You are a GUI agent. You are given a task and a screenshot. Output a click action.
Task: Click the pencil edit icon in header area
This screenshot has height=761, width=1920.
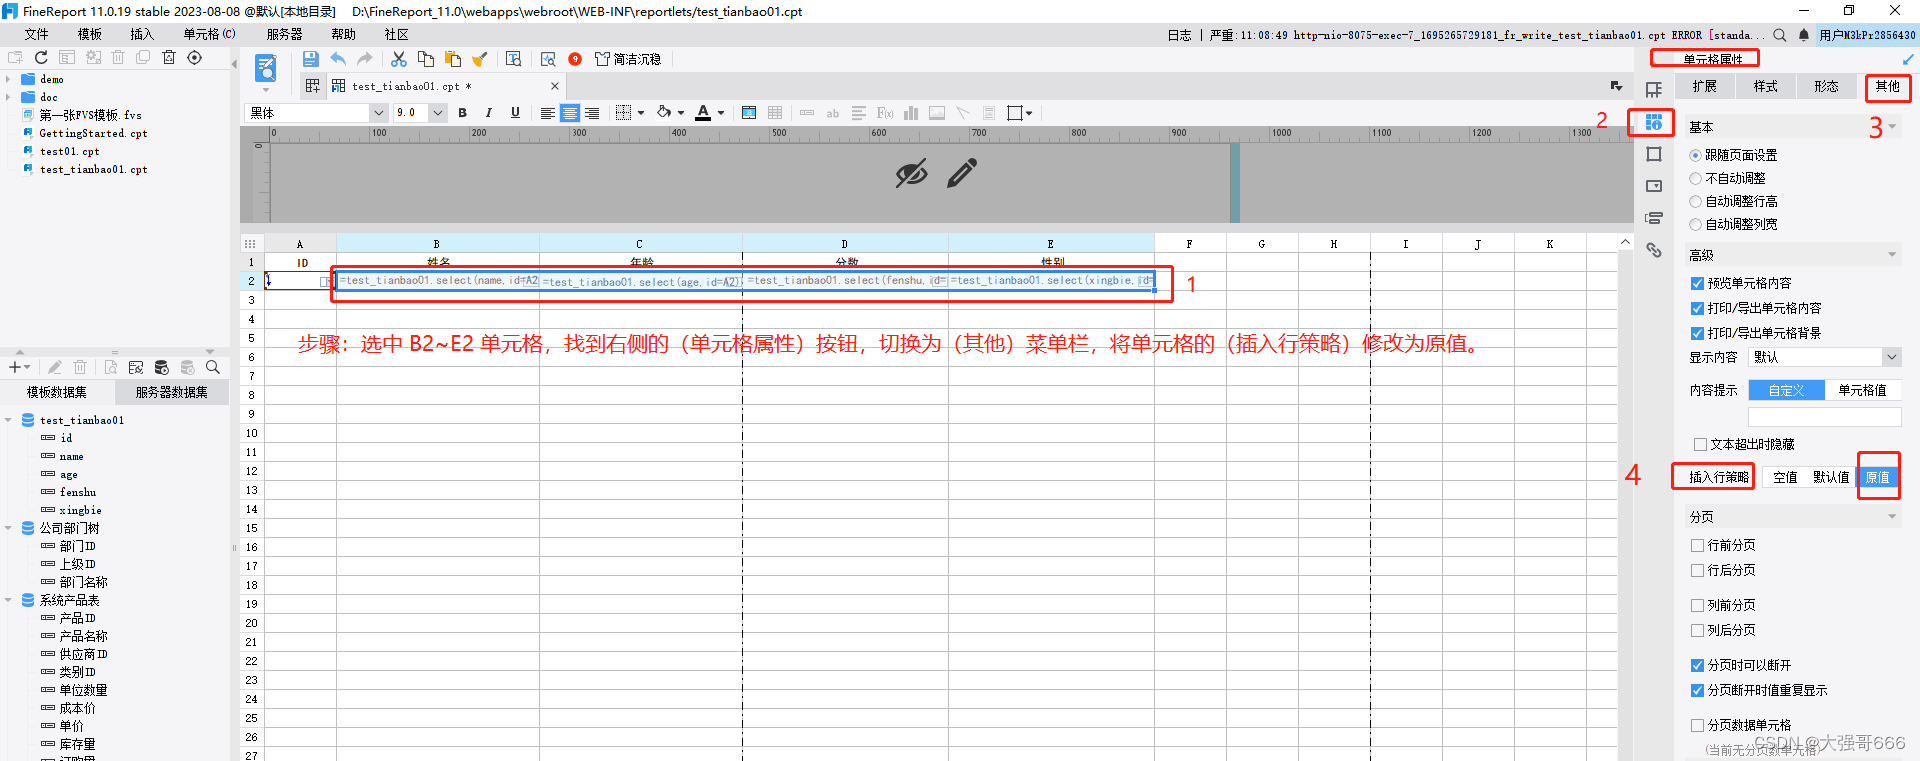click(x=962, y=173)
